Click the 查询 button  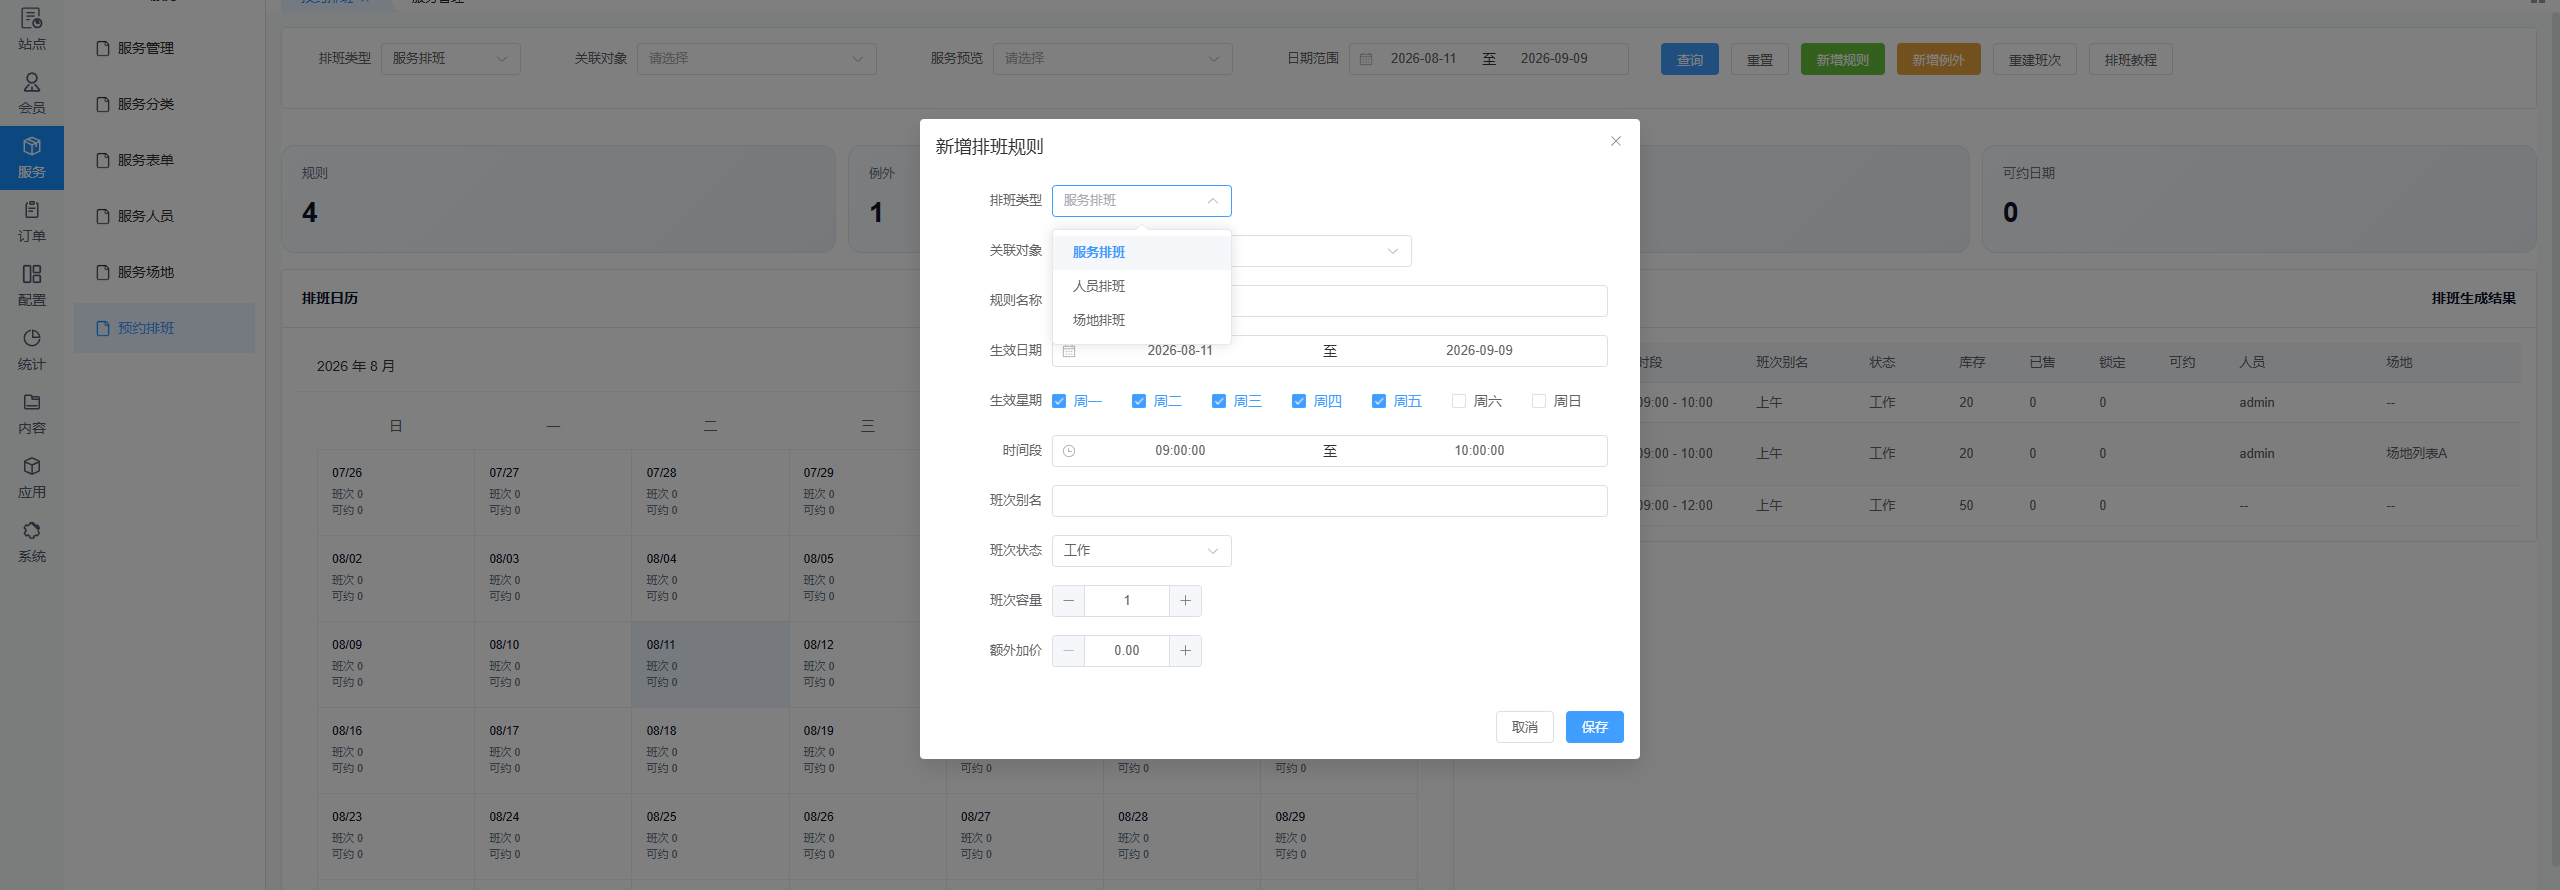pyautogui.click(x=1690, y=60)
